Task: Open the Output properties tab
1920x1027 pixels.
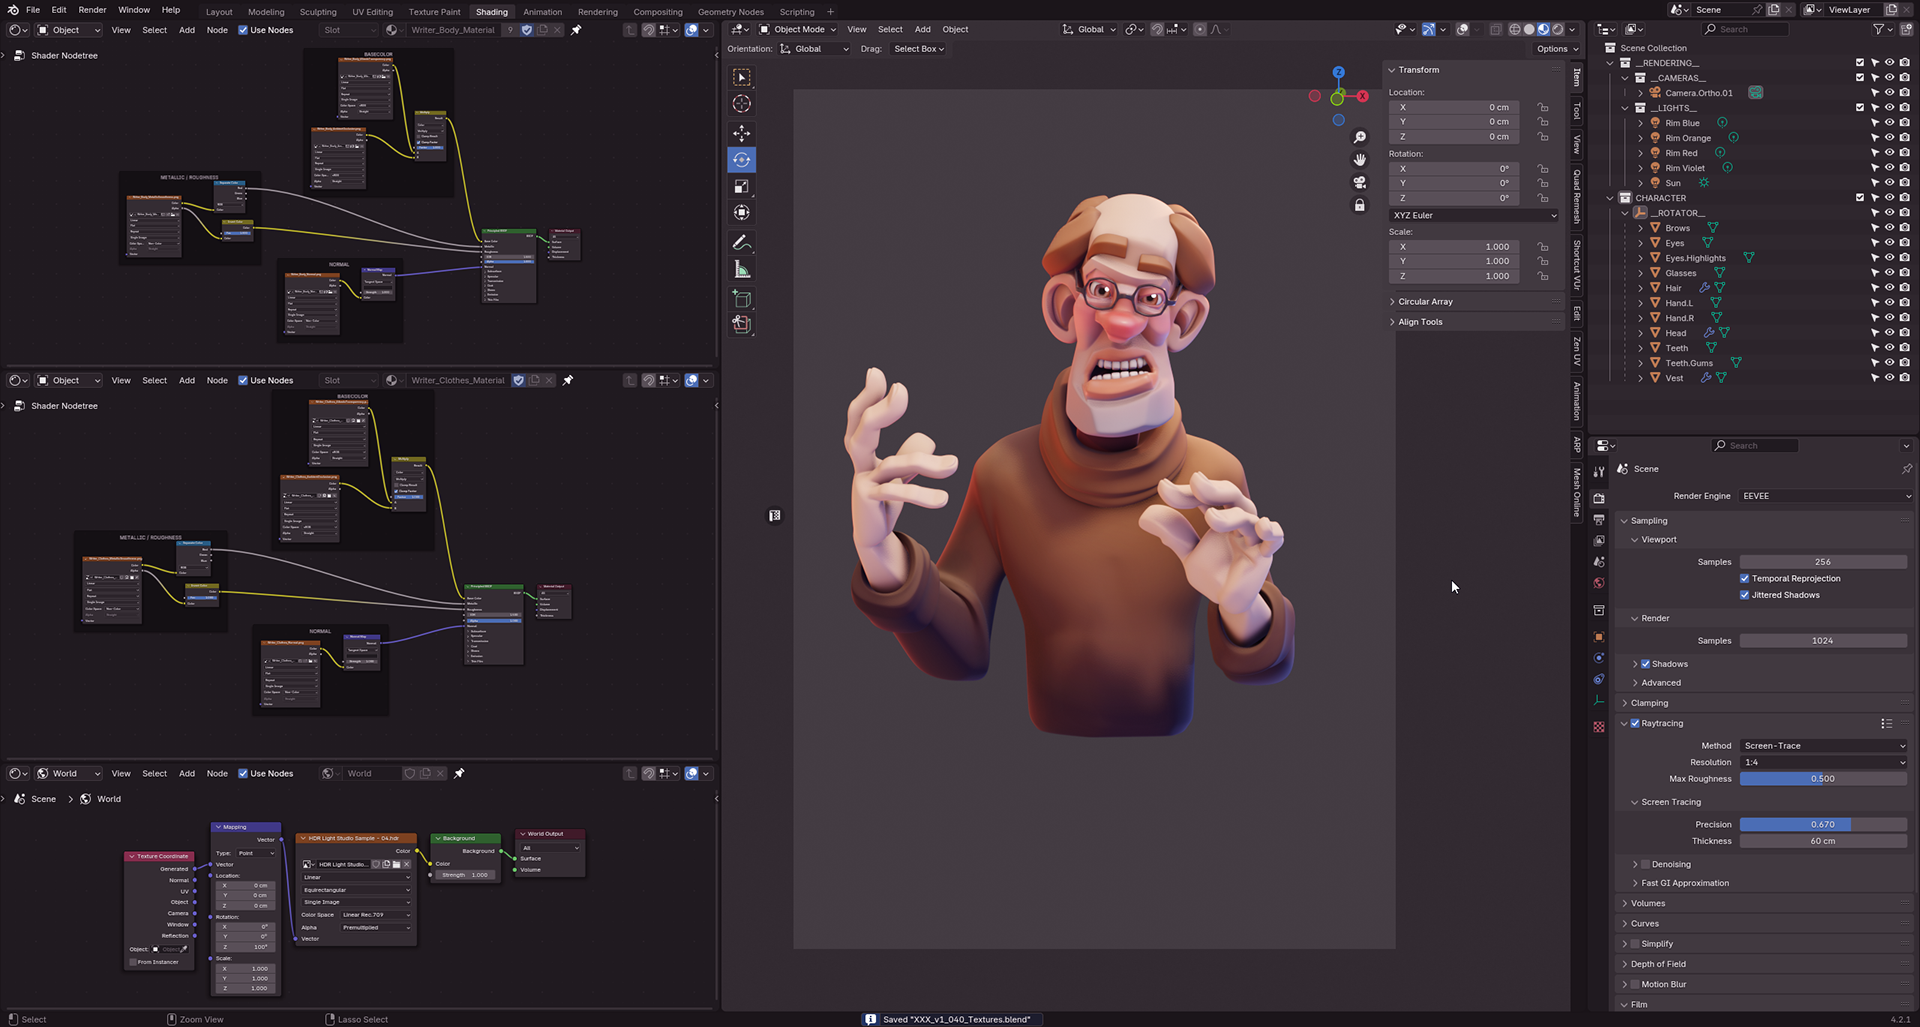Action: point(1598,520)
